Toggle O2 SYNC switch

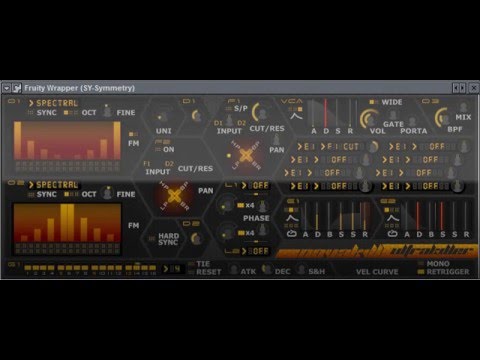coord(31,194)
